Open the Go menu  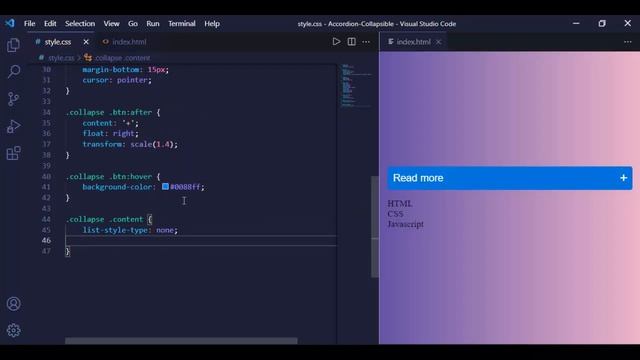pyautogui.click(x=133, y=24)
